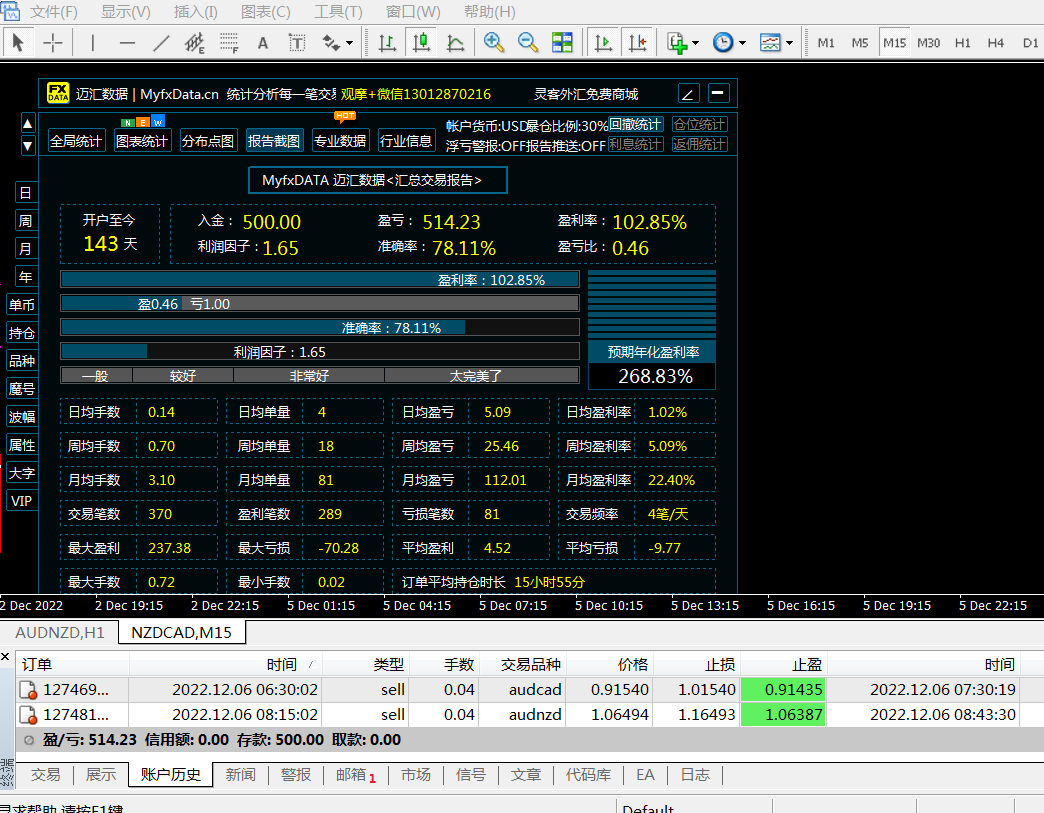Screen dimensions: 1044x813
Task: Open the 图表(C) menu
Action: click(265, 12)
